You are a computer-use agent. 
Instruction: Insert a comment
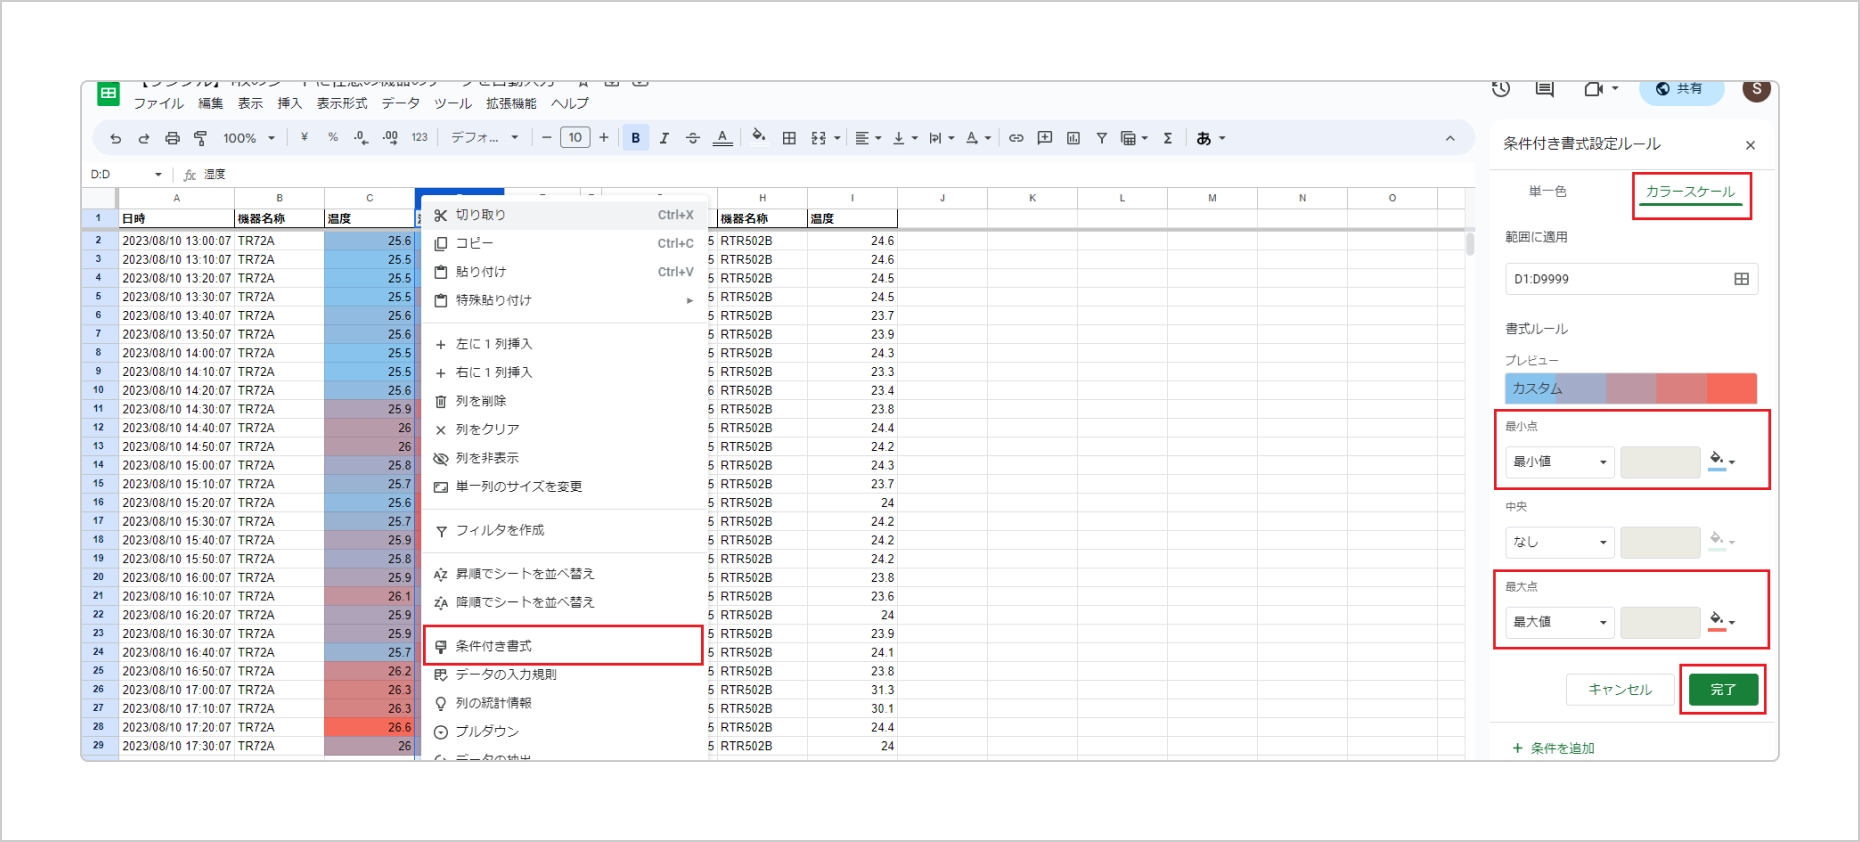tap(1045, 138)
